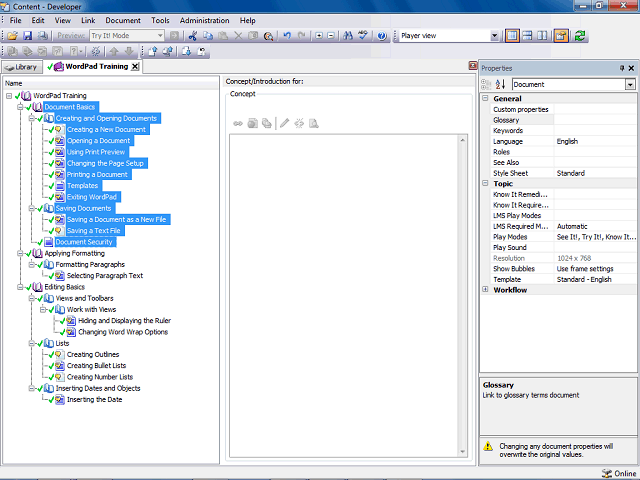Open the Player view dropdown
The height and width of the screenshot is (480, 640).
pos(494,36)
